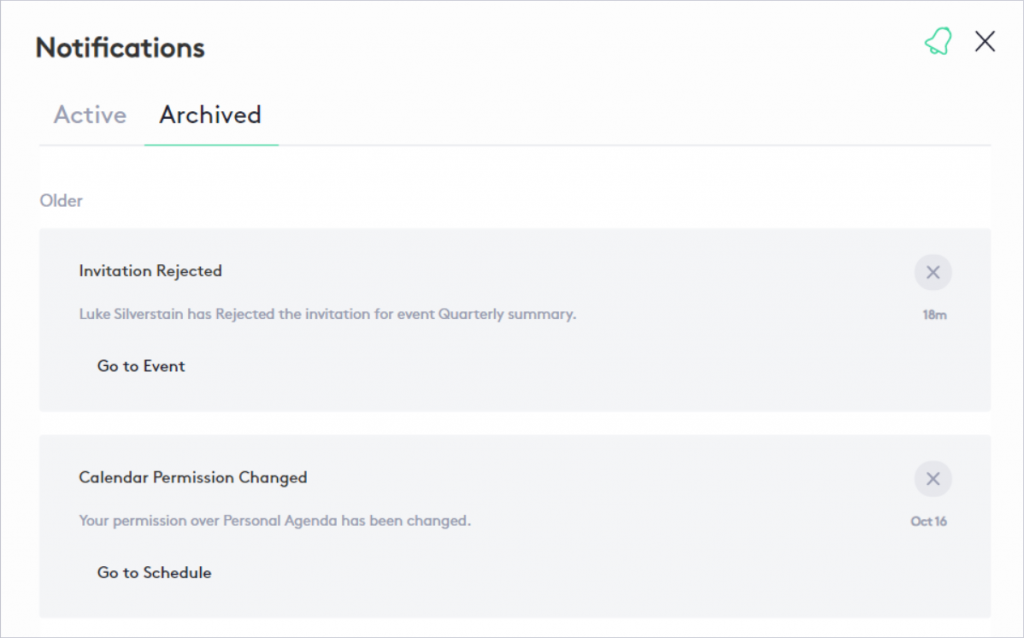The height and width of the screenshot is (638, 1024).
Task: Click the Calendar Permission Changed title
Action: (193, 478)
